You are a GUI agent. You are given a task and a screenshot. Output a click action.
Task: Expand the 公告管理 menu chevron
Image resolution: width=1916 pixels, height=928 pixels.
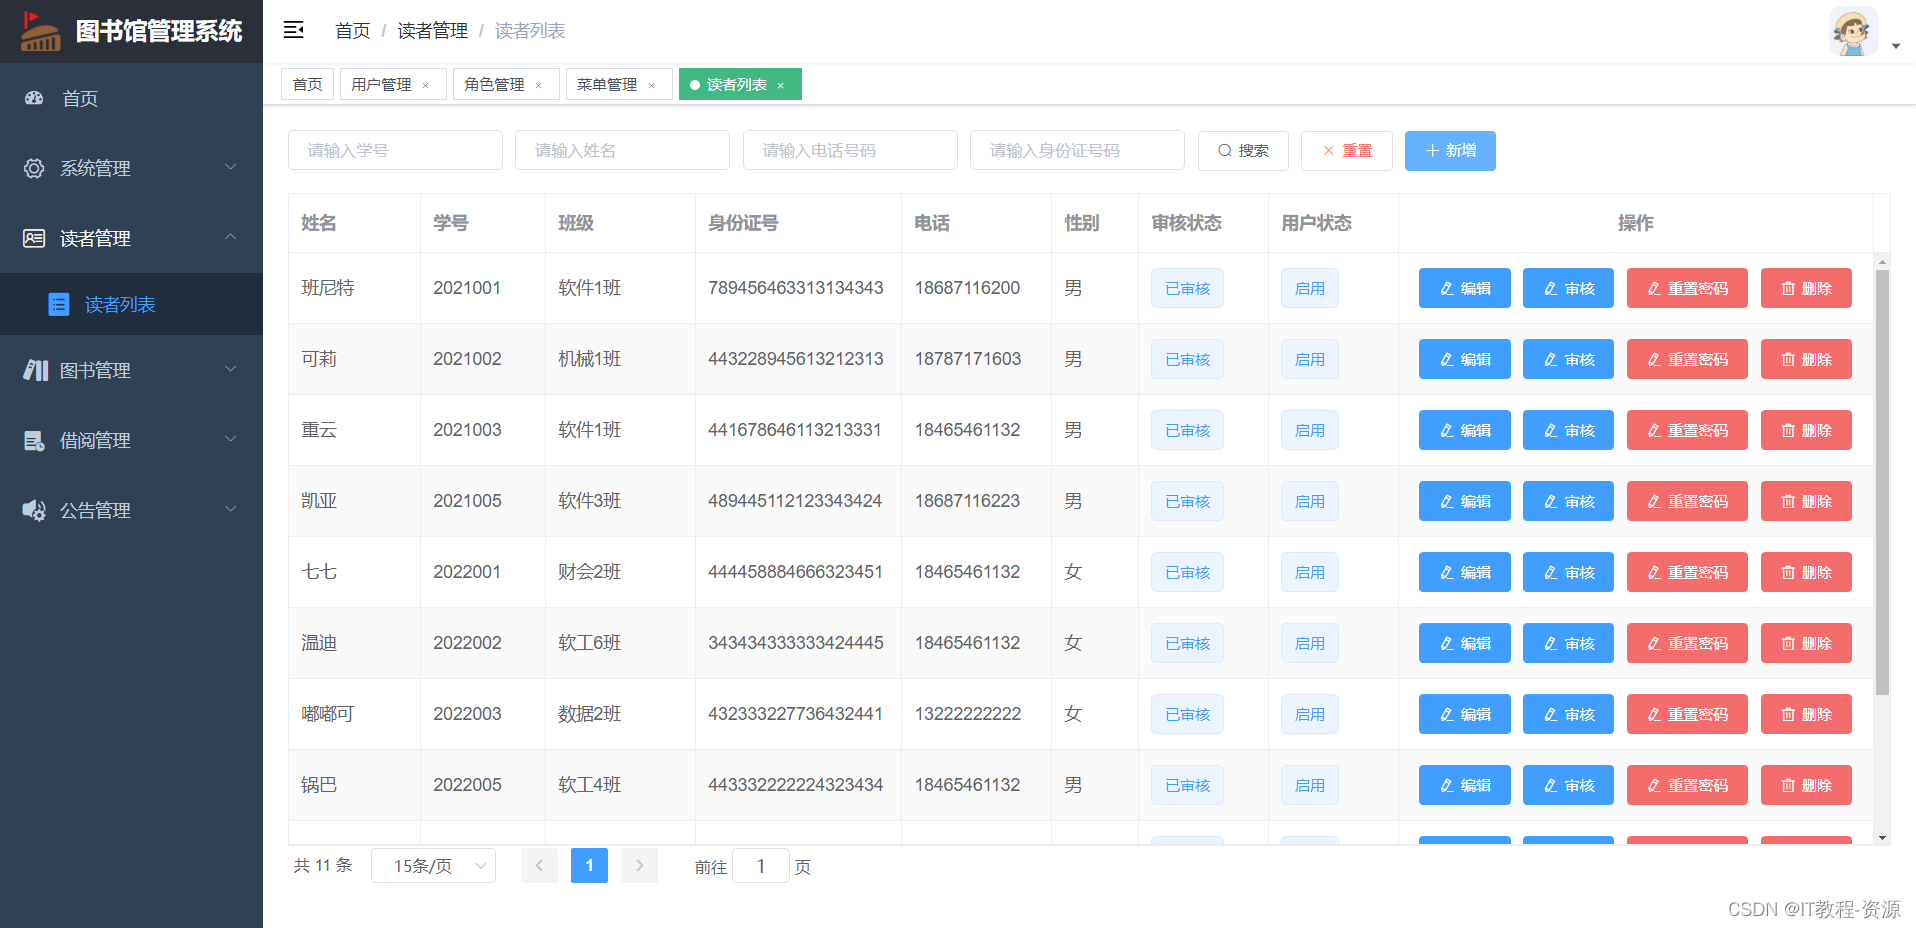tap(230, 509)
